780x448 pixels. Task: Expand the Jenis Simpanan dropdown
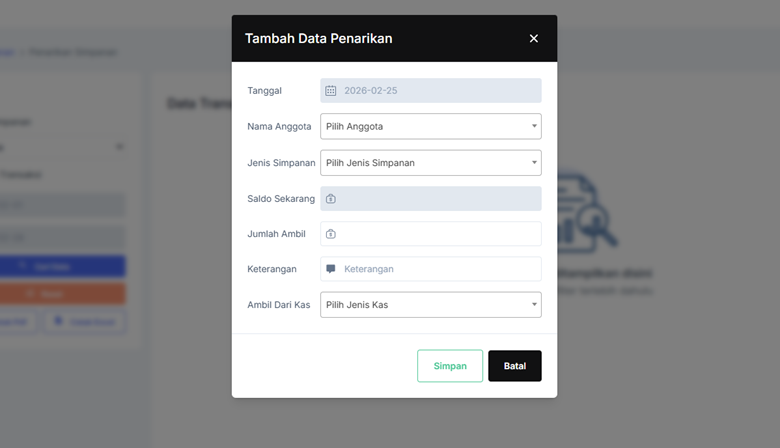point(430,162)
